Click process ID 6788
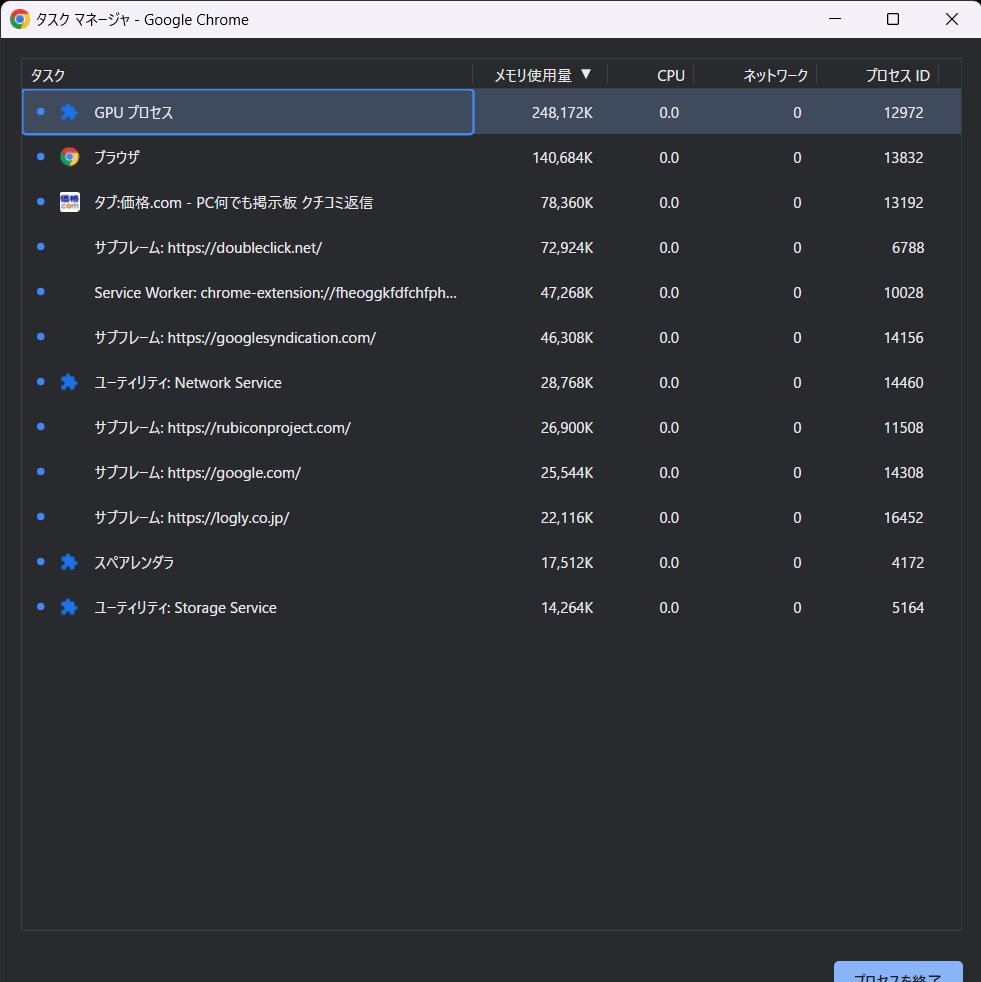This screenshot has height=982, width=981. click(x=908, y=248)
